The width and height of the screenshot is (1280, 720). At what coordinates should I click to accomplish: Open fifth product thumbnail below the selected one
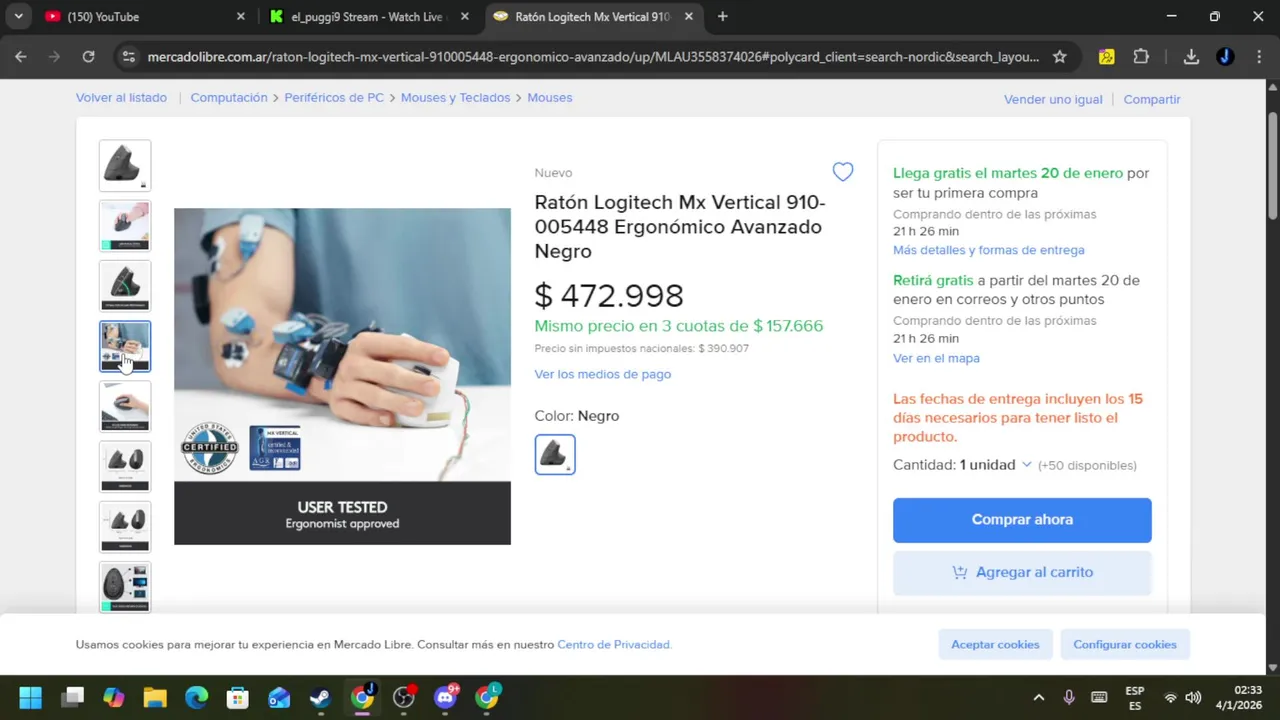tap(125, 406)
